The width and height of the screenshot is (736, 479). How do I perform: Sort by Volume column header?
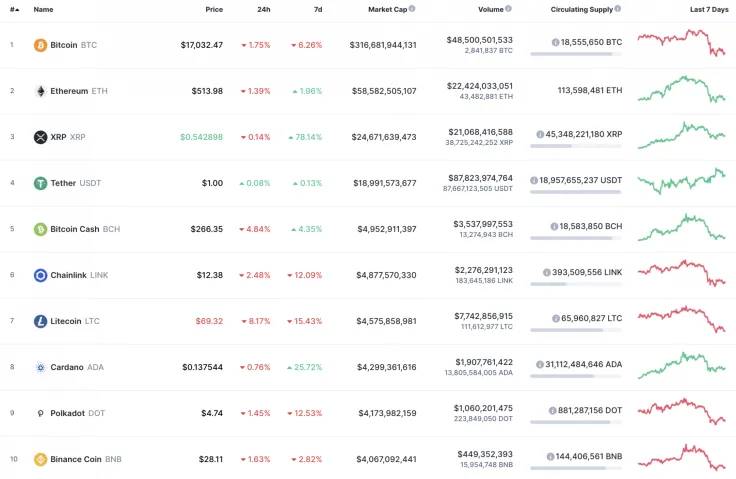coord(490,9)
